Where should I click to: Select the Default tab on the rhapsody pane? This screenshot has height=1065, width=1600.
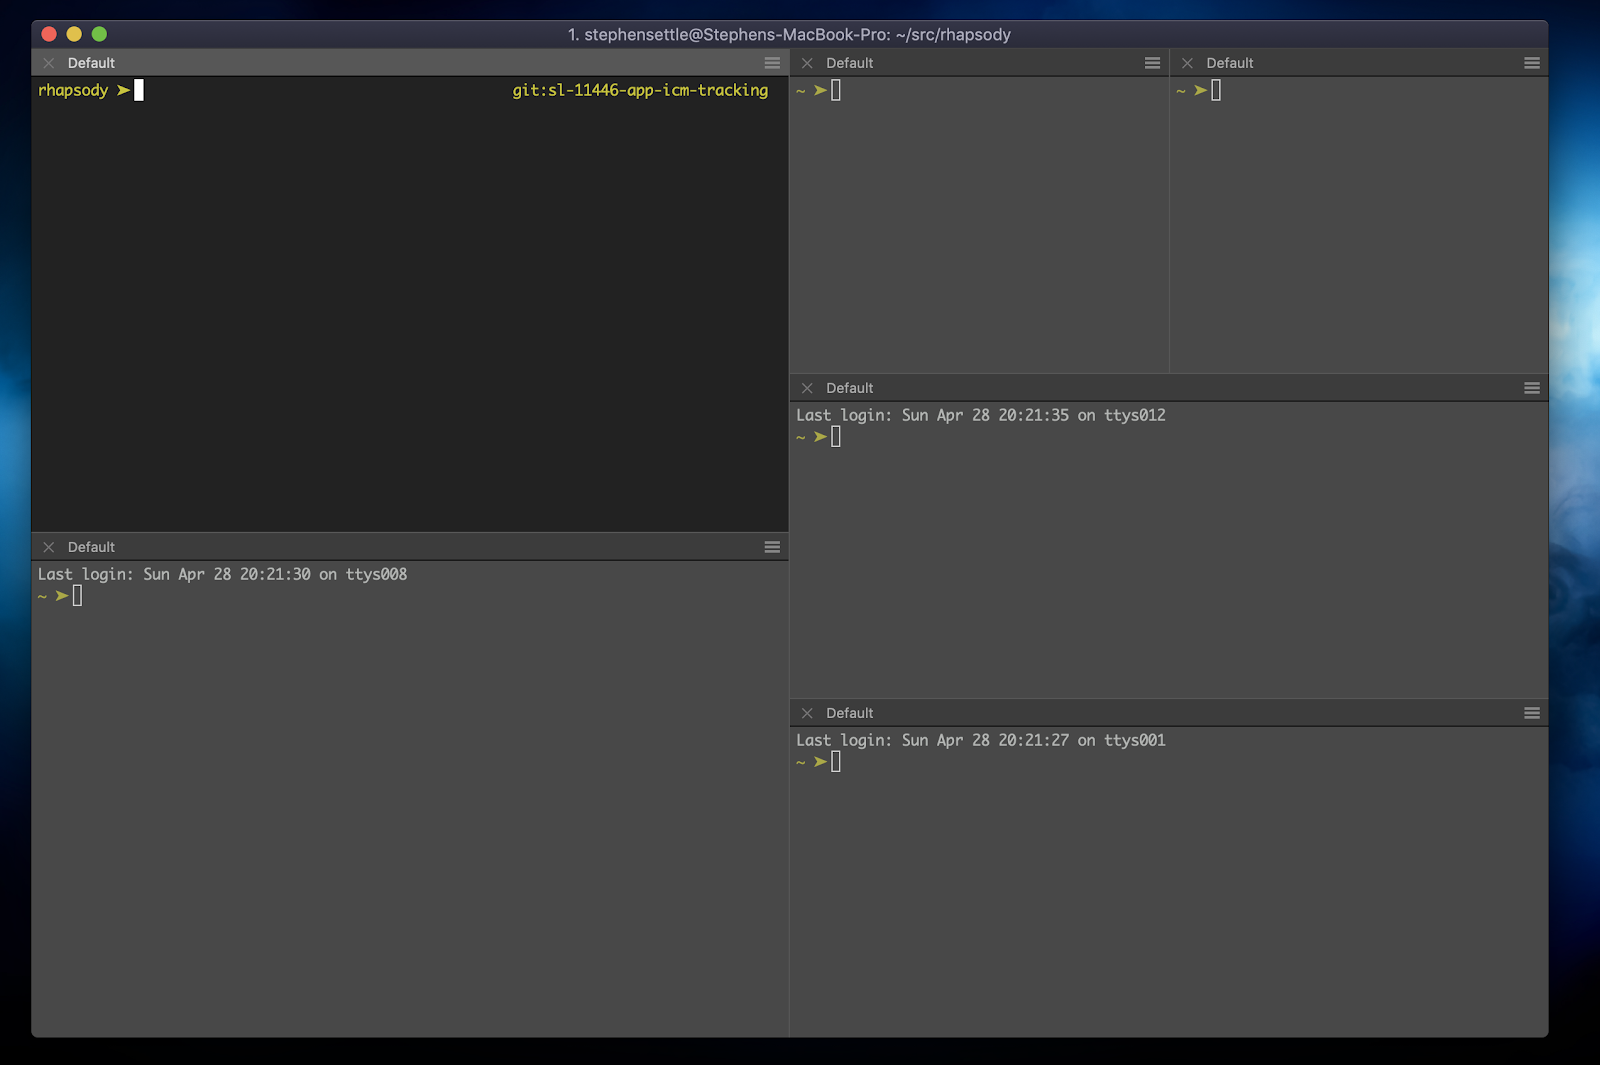point(91,62)
